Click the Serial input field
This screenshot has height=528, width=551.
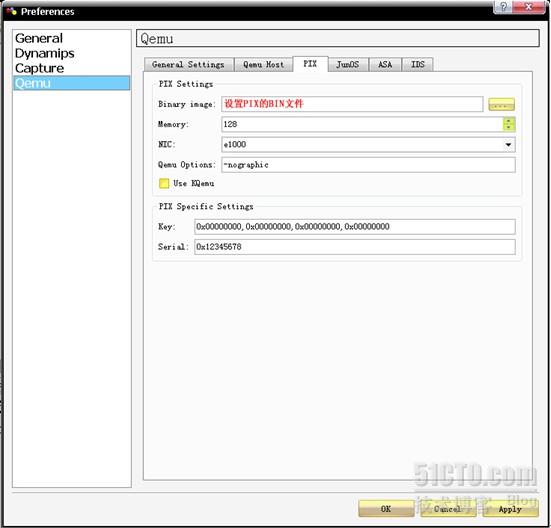[355, 247]
